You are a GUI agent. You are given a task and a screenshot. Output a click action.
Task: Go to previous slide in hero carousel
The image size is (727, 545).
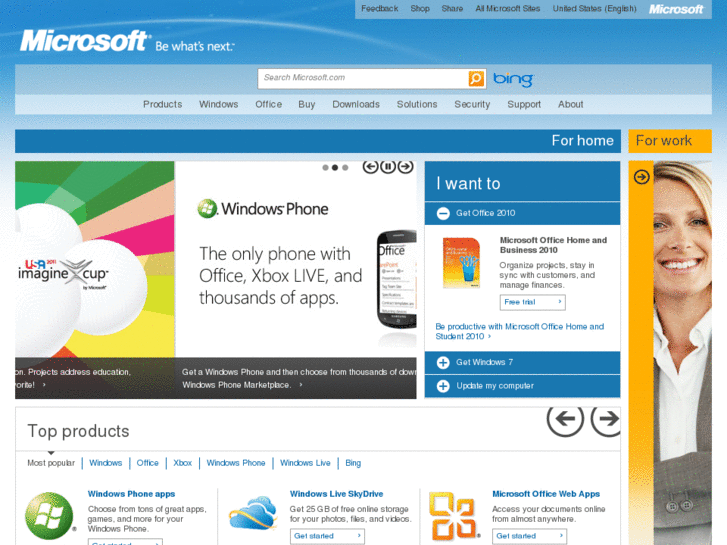pos(370,166)
